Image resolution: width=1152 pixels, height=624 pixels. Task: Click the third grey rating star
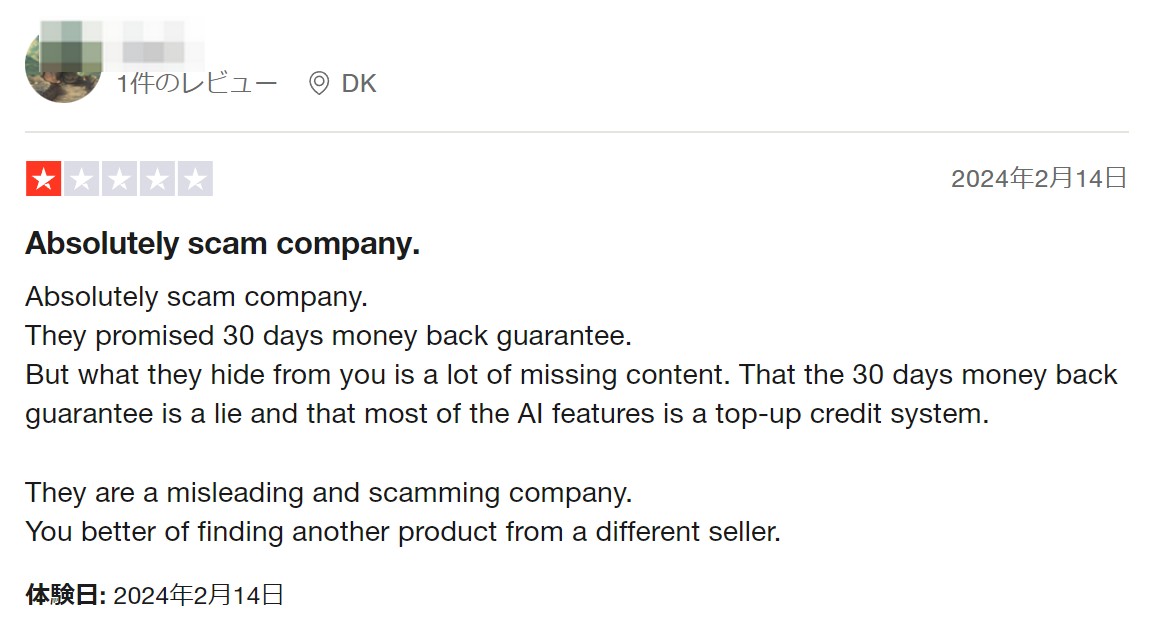coord(119,179)
